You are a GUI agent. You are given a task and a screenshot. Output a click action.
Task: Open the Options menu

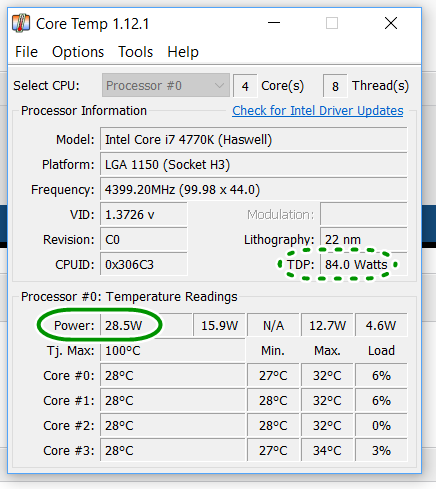click(78, 52)
